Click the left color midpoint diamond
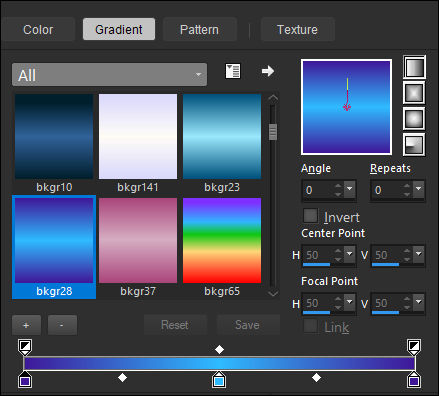This screenshot has height=396, width=439. [x=123, y=377]
